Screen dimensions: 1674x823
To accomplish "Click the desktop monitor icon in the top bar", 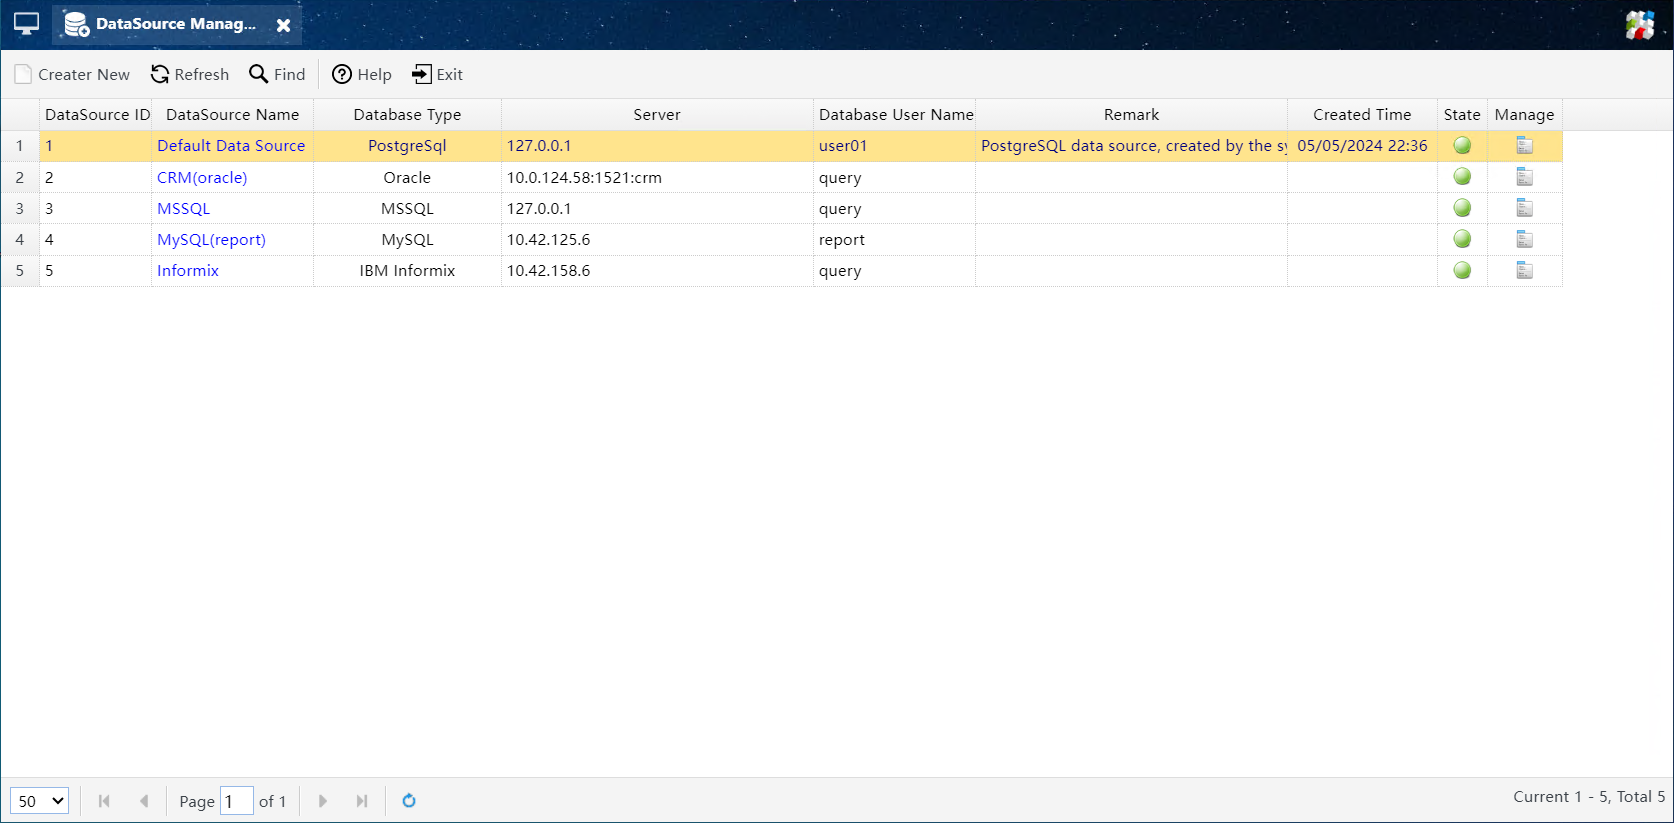I will [26, 24].
